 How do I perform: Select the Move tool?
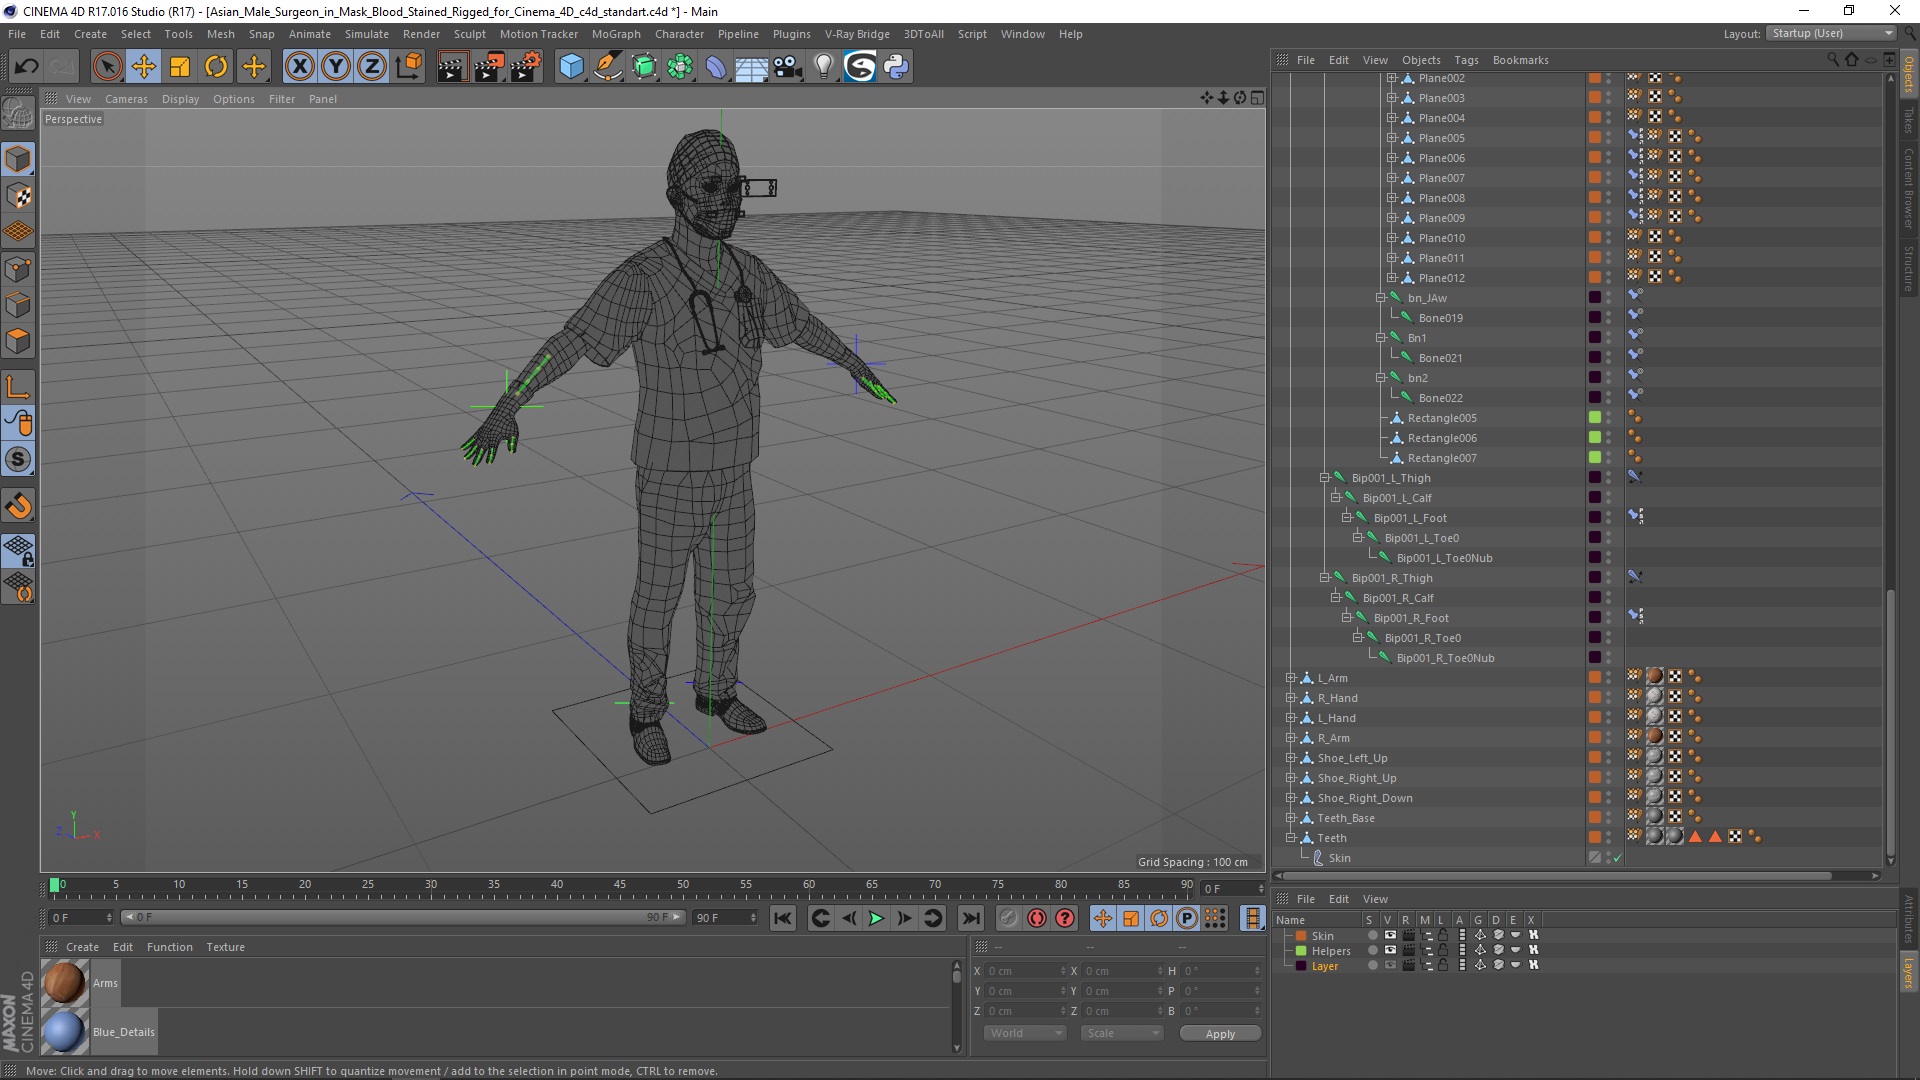tap(144, 67)
